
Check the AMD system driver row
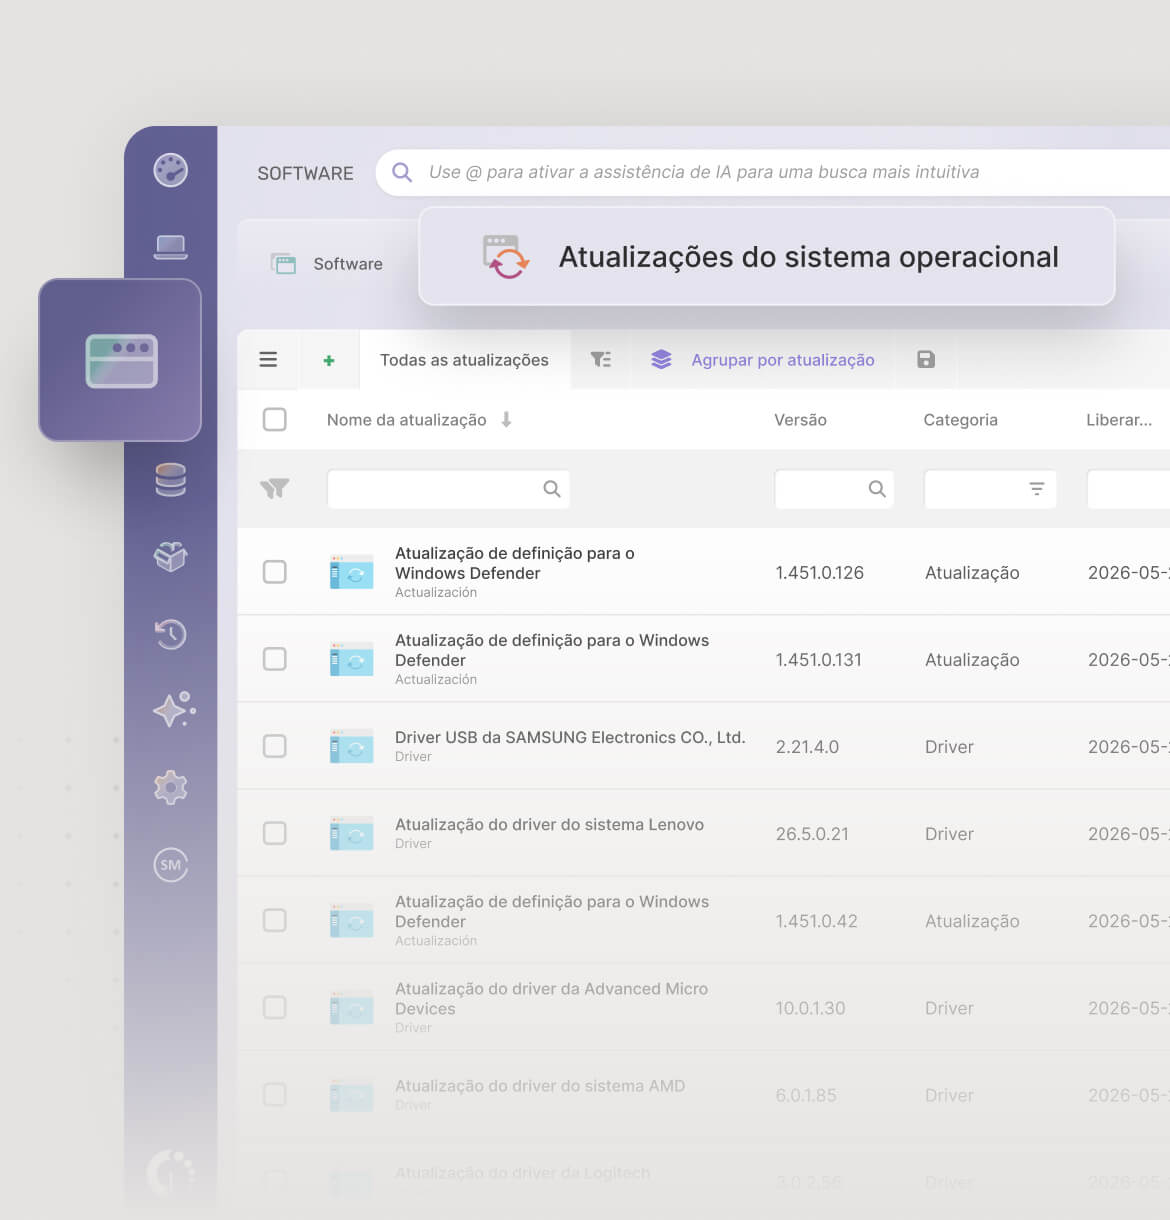[274, 1094]
